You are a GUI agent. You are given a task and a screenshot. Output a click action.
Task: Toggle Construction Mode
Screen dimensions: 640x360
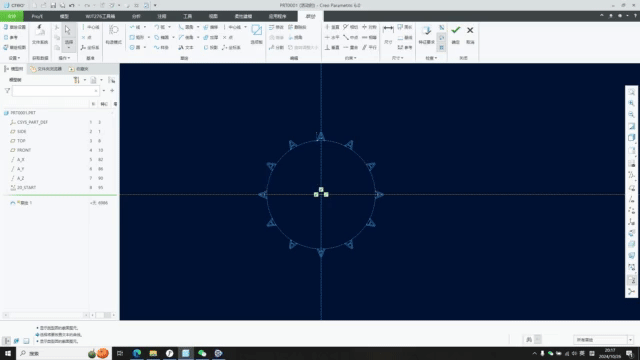113,34
